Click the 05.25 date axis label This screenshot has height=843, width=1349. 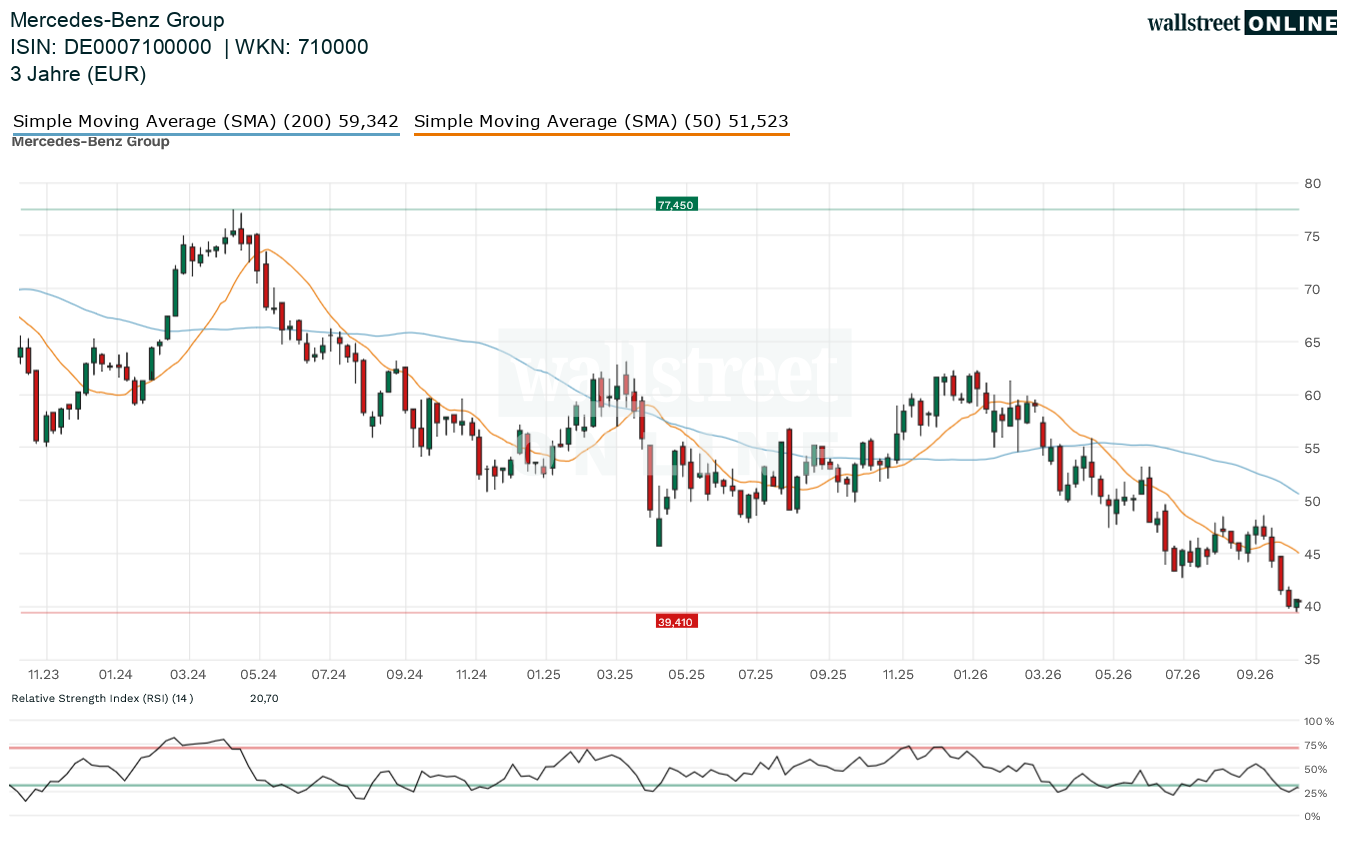(687, 675)
